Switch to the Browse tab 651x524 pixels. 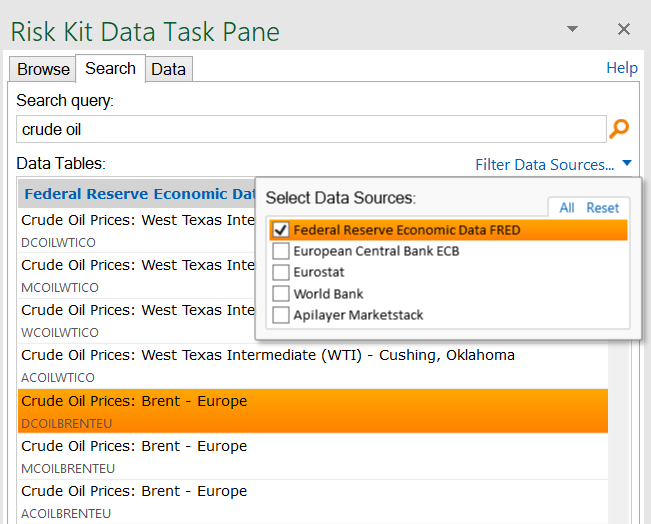(43, 69)
